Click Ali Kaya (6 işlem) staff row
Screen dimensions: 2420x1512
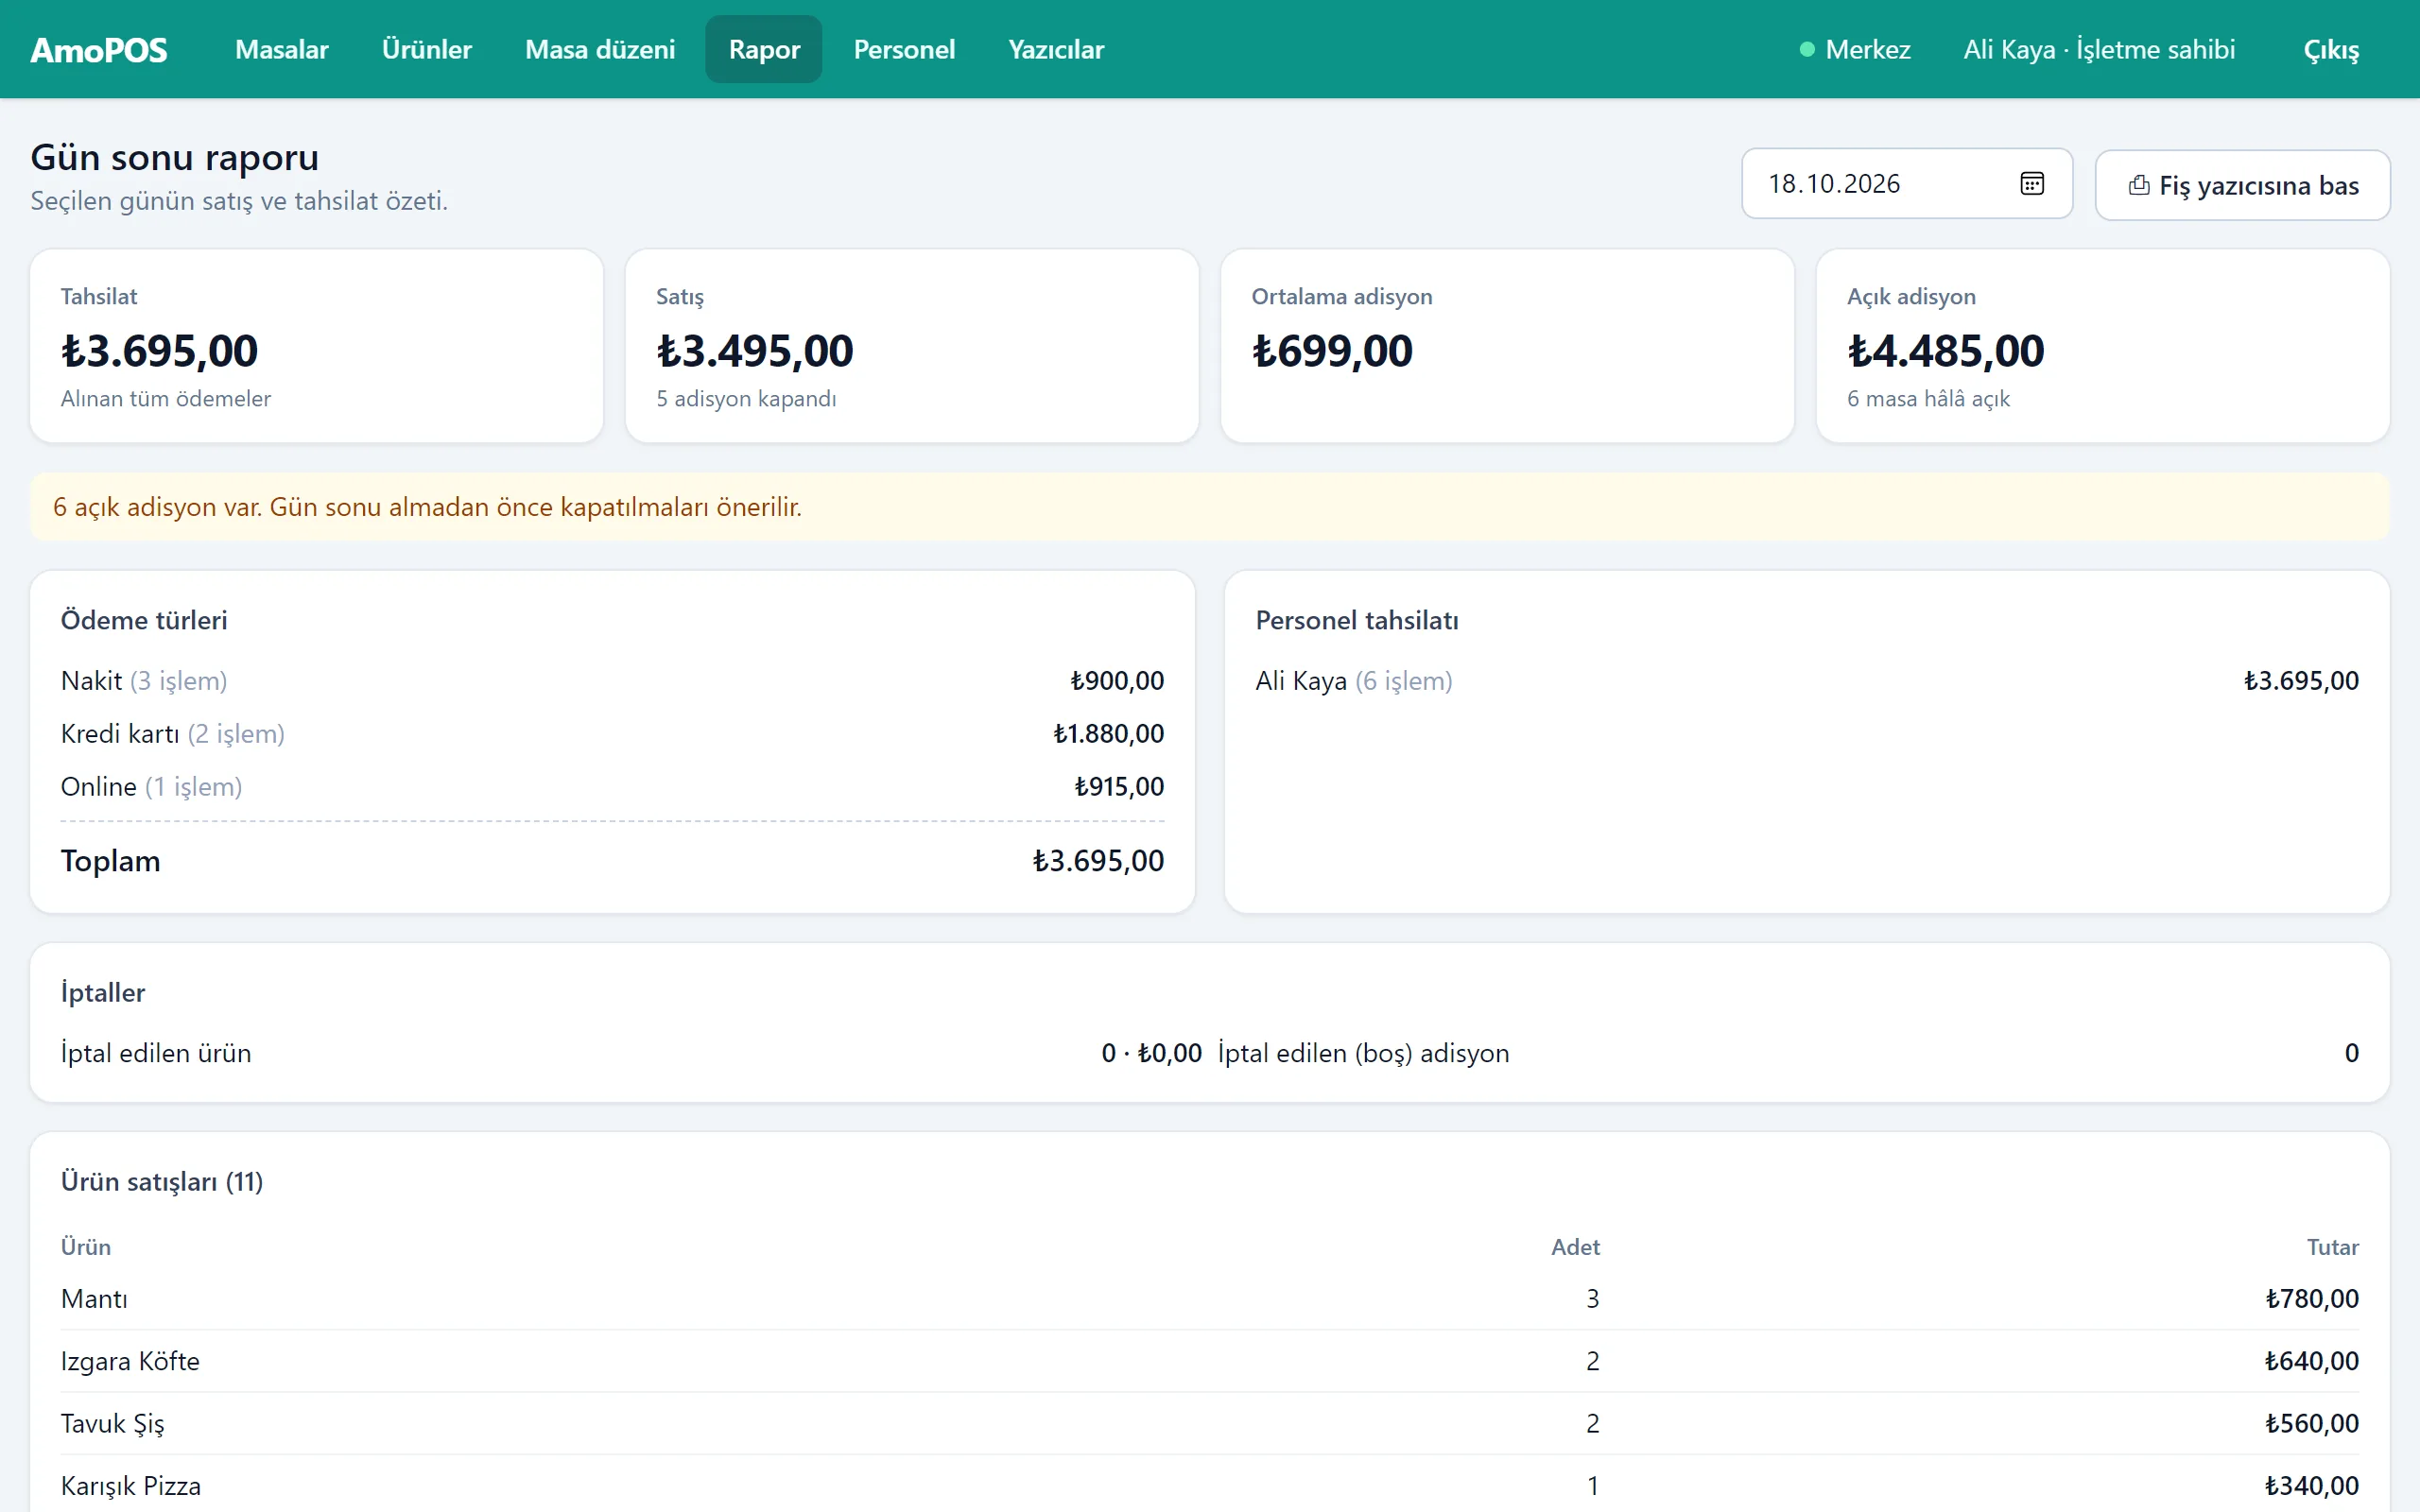[1807, 681]
